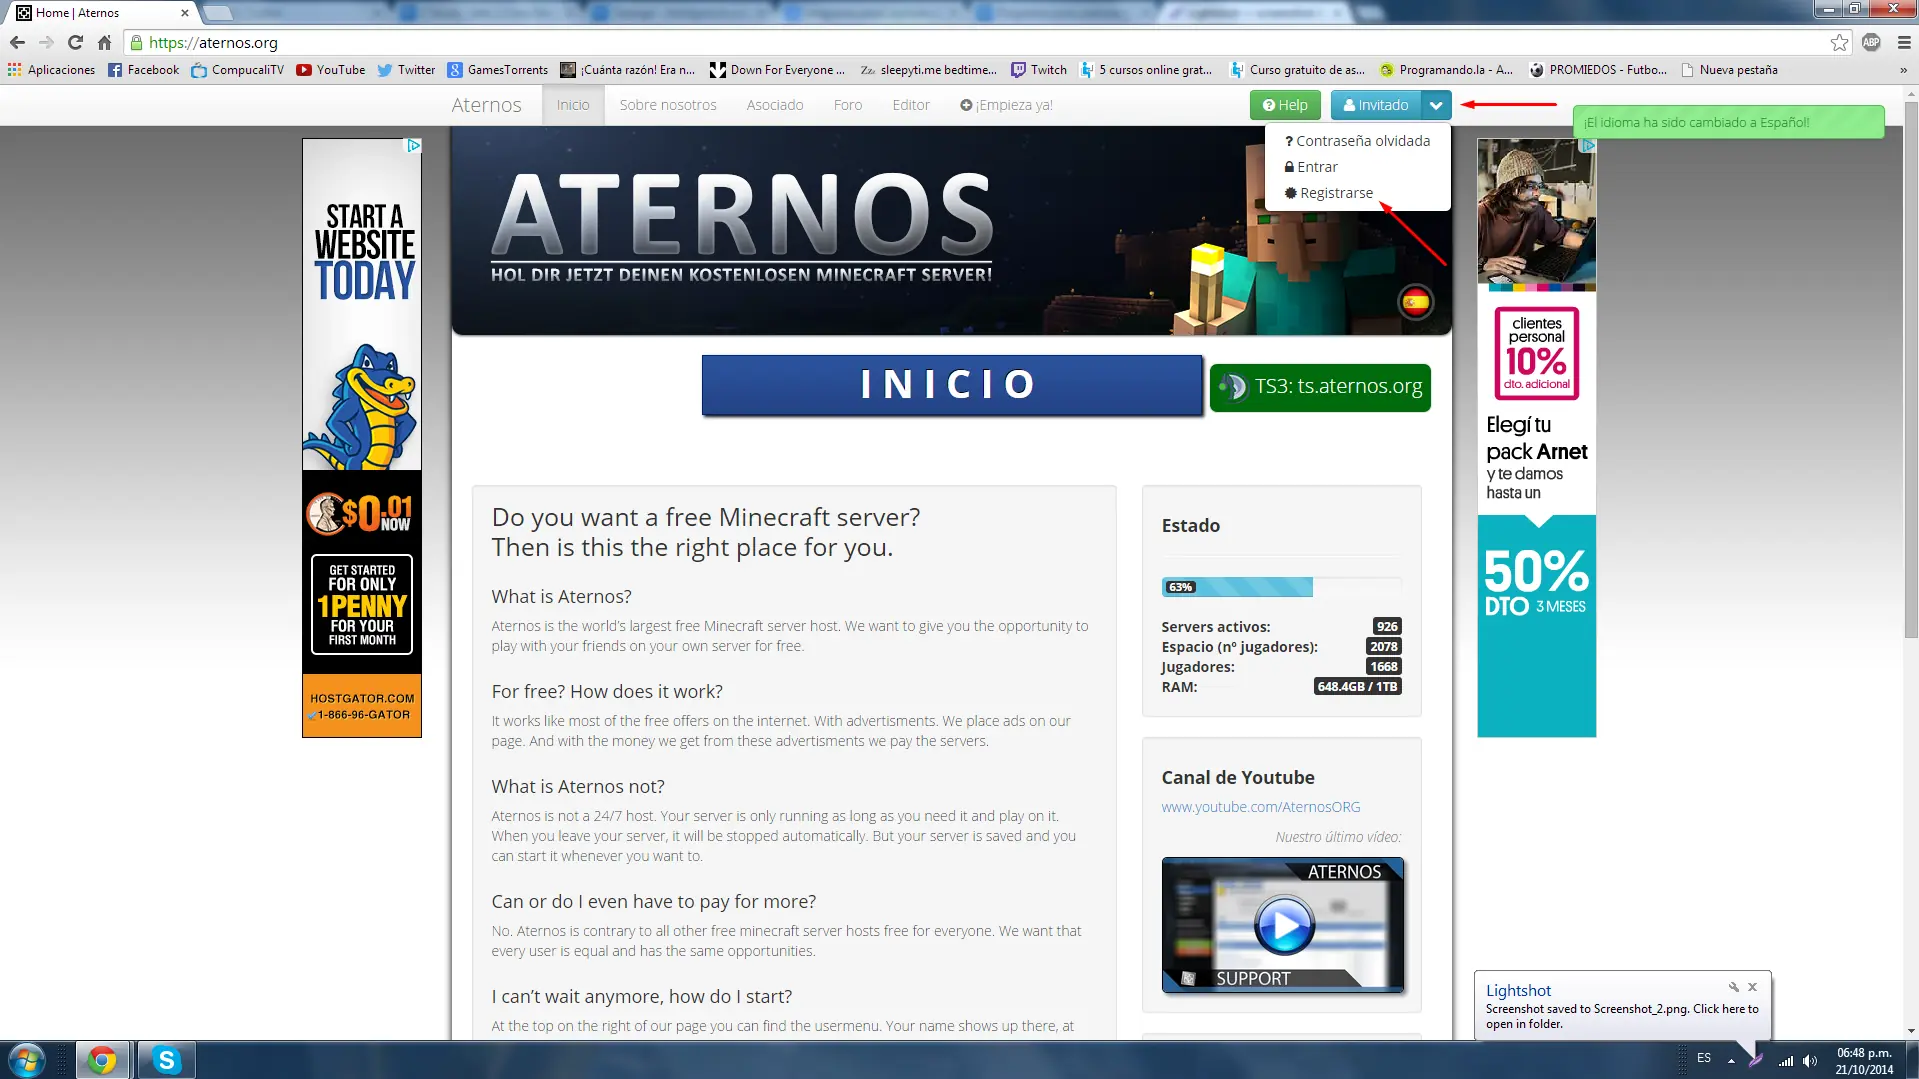Choose Contraseña olvidada from the user menu
The image size is (1919, 1079).
pos(1357,141)
